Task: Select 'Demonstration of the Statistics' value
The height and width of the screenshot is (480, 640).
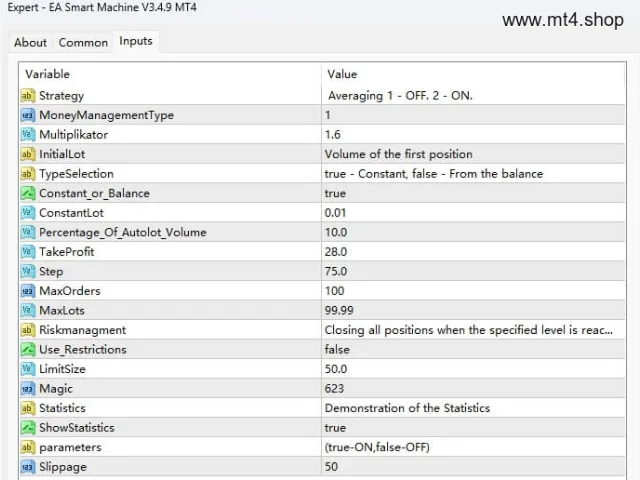Action: tap(407, 408)
